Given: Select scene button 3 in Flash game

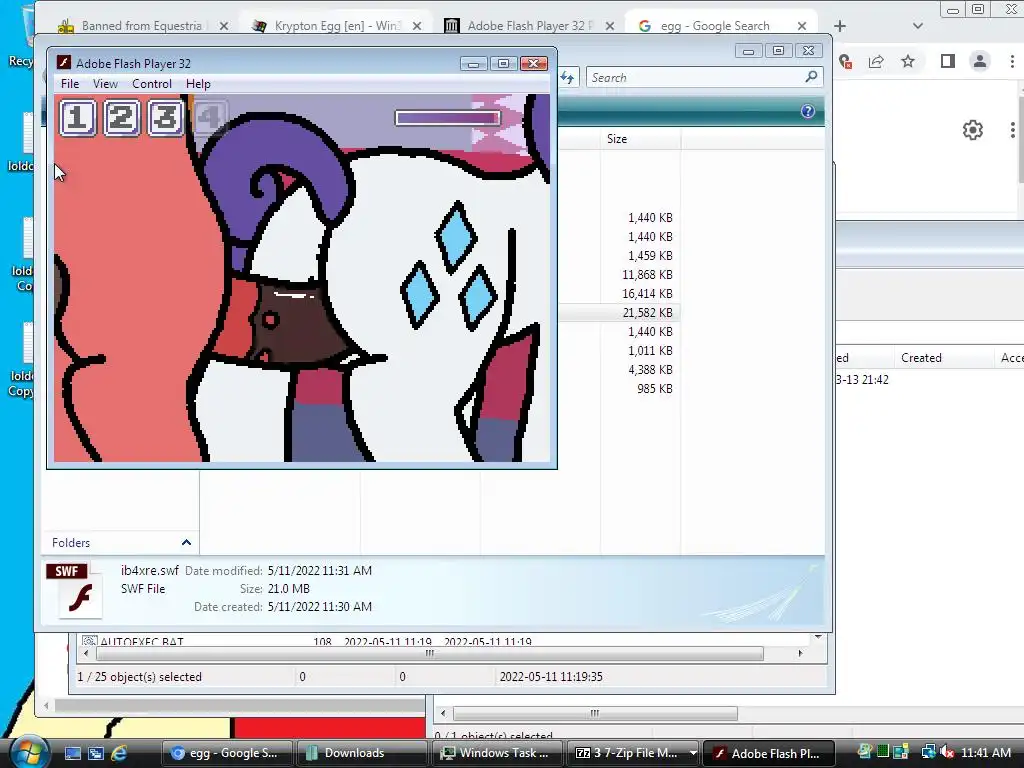Looking at the screenshot, I should [165, 118].
